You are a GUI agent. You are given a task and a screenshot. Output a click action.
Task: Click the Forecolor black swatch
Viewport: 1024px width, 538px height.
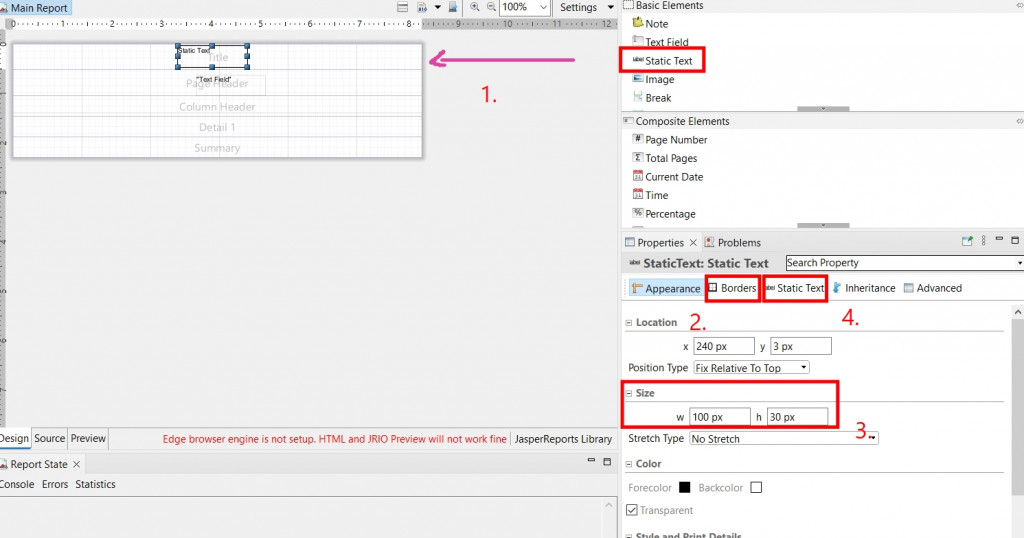684,487
